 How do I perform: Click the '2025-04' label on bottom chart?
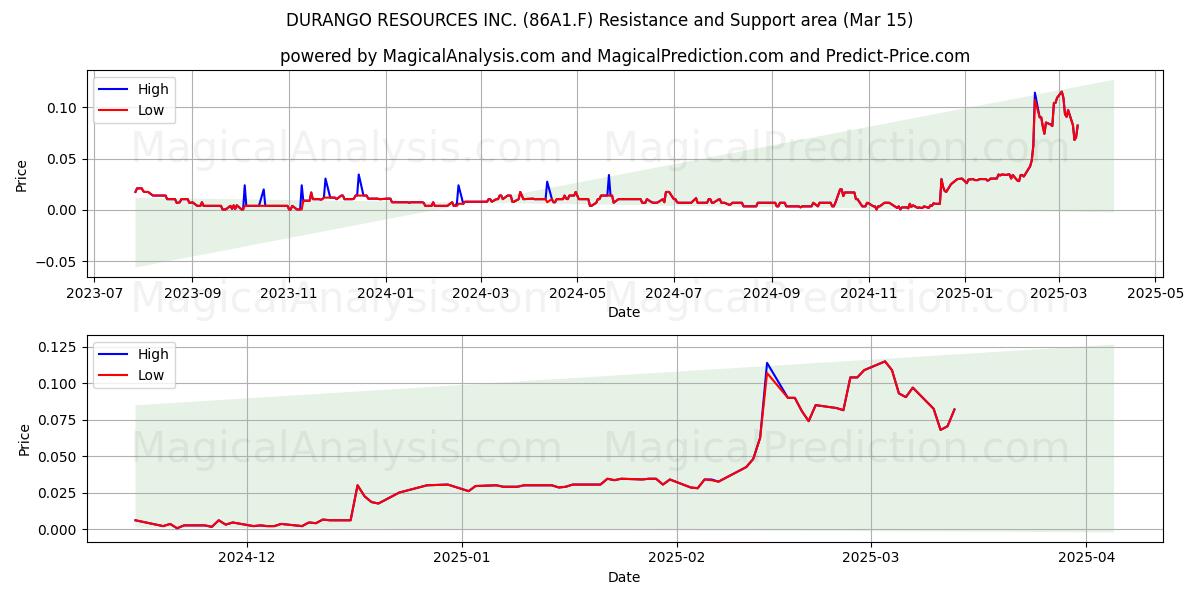[1086, 558]
